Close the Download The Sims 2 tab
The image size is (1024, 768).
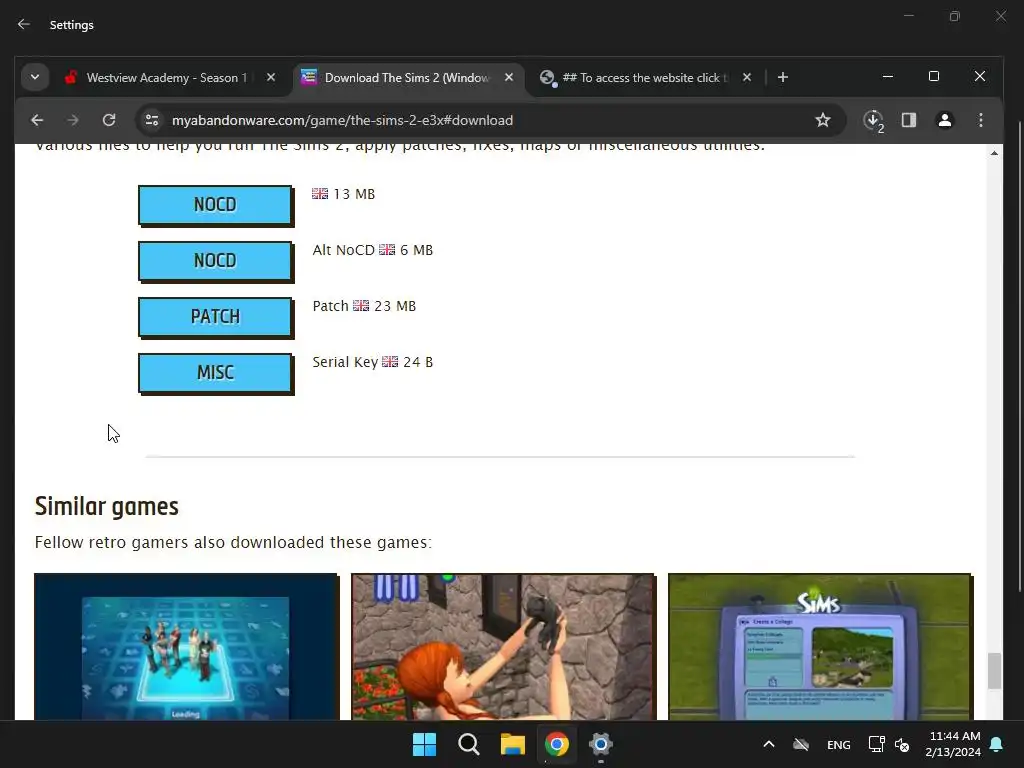509,77
